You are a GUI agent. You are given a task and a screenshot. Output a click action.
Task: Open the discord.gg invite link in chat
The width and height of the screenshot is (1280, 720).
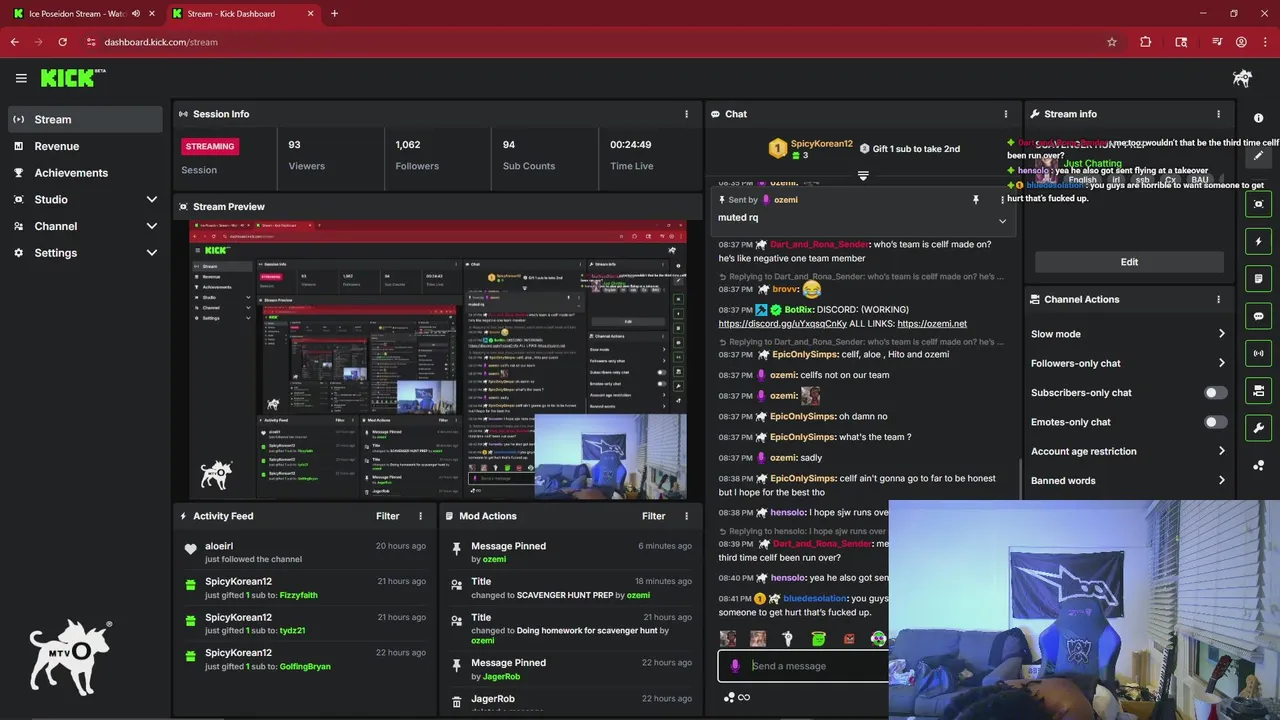[783, 324]
